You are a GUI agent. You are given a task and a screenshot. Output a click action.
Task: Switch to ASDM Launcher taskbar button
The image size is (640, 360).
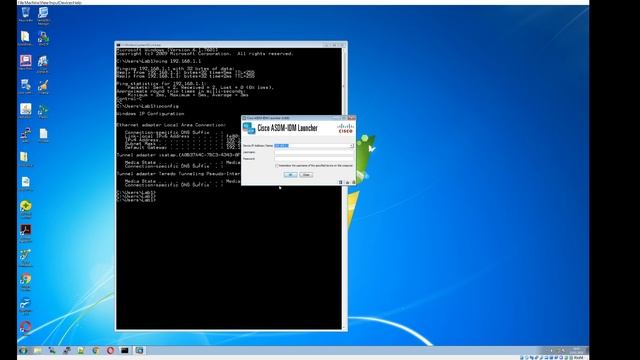click(x=140, y=350)
